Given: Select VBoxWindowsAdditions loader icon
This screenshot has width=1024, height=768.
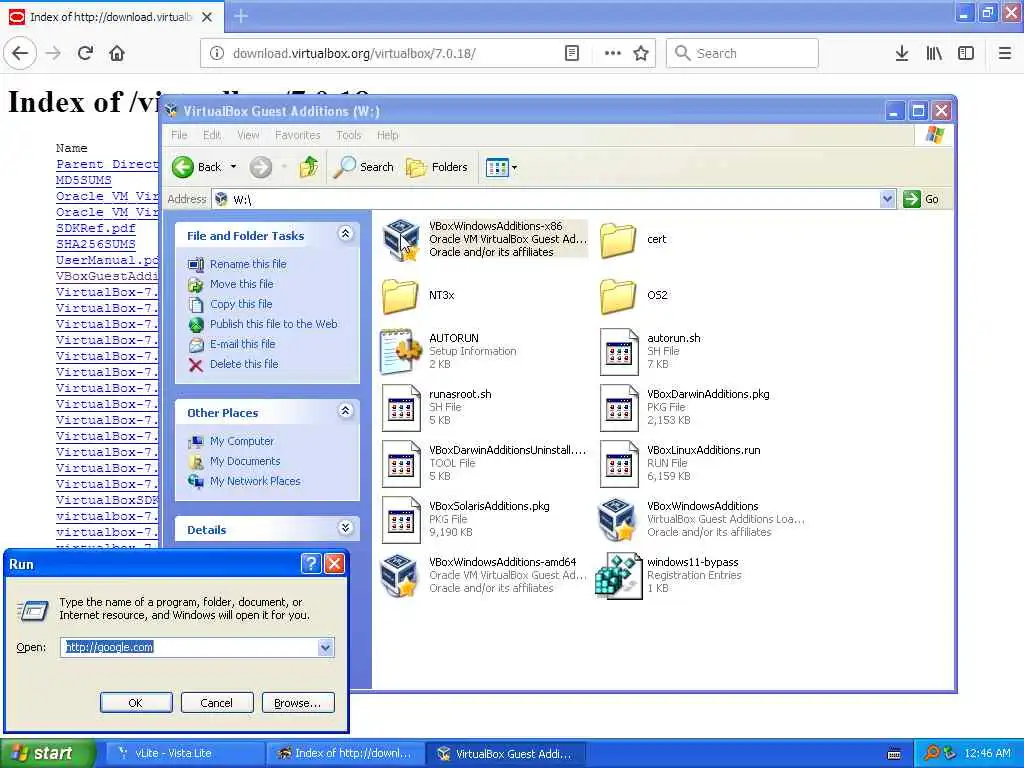Looking at the screenshot, I should pyautogui.click(x=617, y=520).
